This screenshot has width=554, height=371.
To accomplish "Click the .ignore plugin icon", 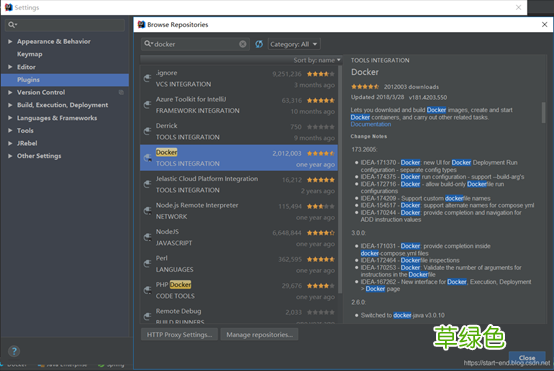I will pyautogui.click(x=147, y=78).
